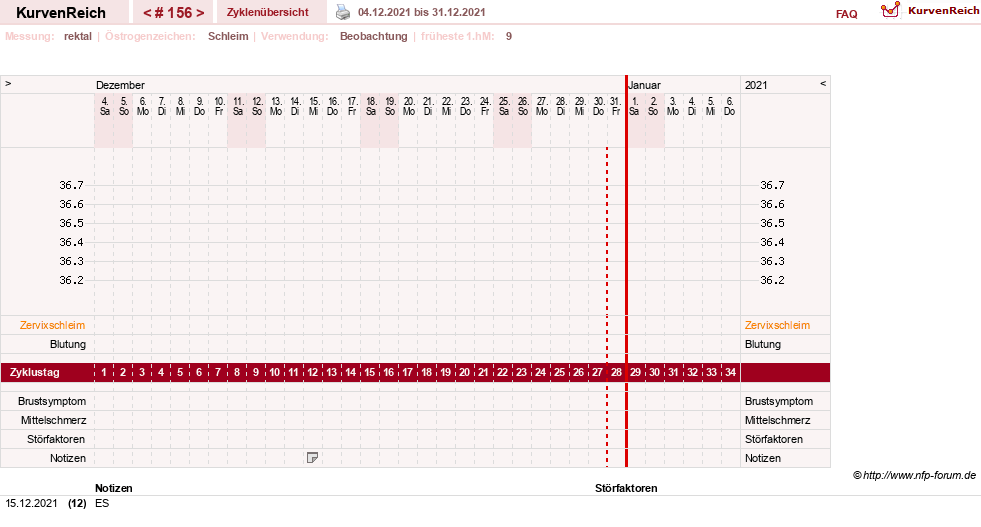Open the Zyklenübersicht tab

(267, 12)
